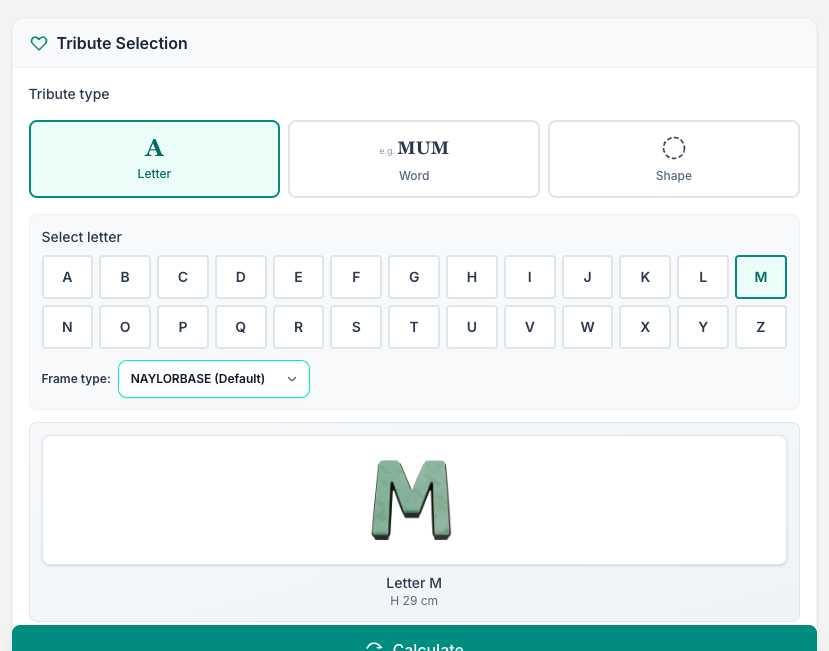Click the chevron in NAYLORBASE dropdown
This screenshot has width=829, height=651.
(292, 379)
